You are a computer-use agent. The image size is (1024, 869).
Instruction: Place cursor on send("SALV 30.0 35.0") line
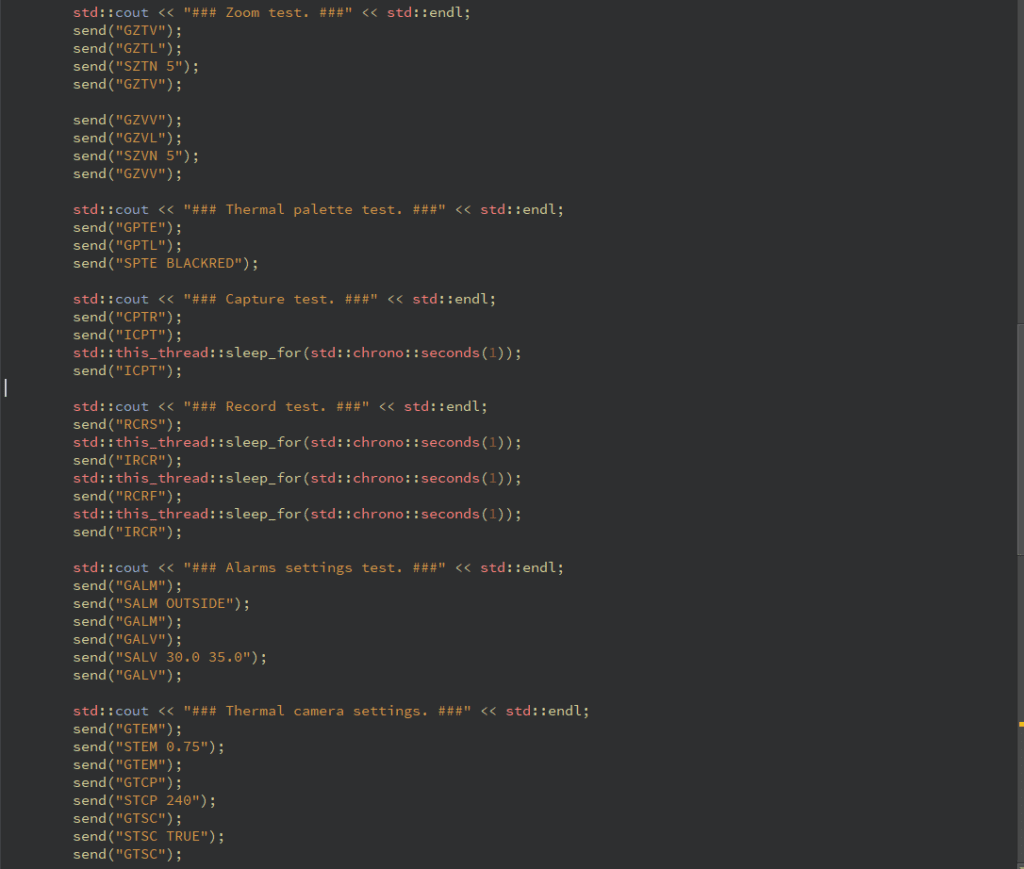pos(170,657)
